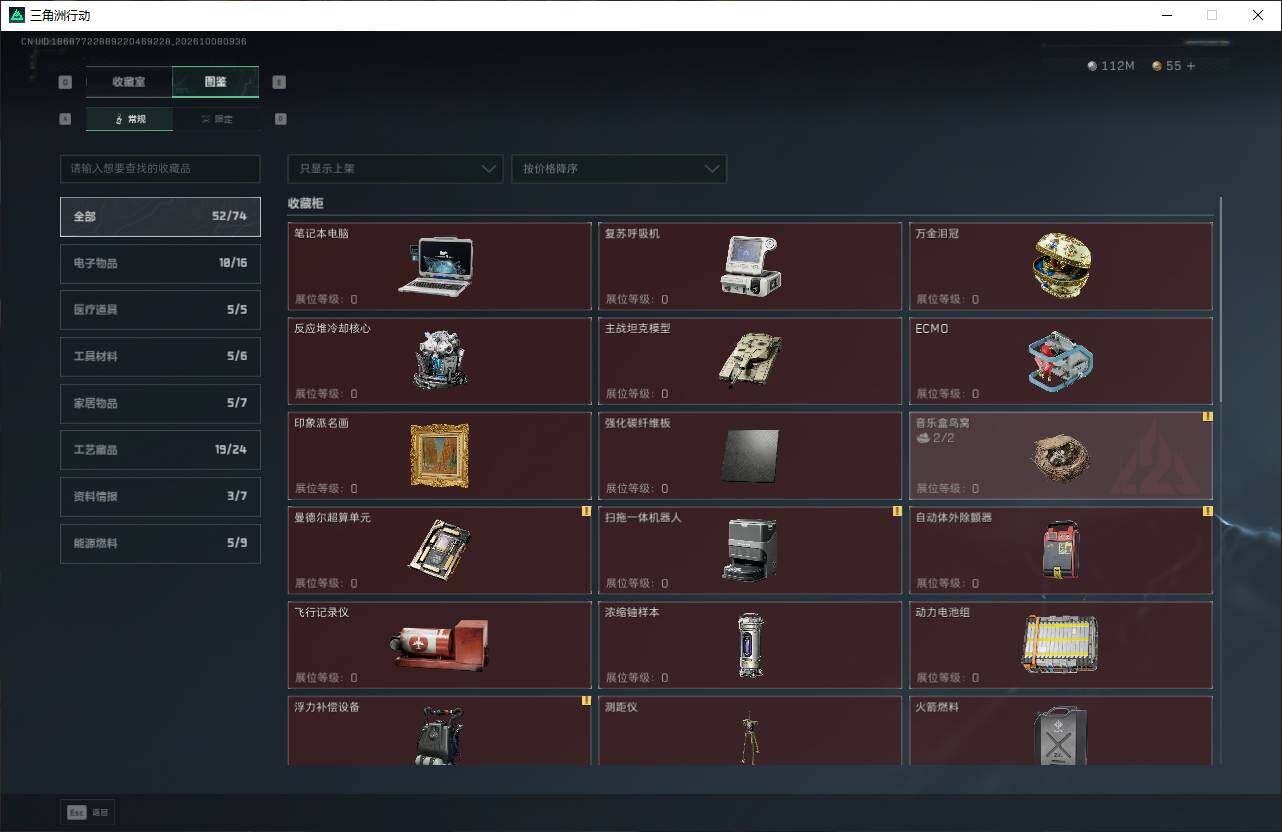
Task: Click the 扫拖一体机器人 robot vacuum image
Action: pyautogui.click(x=750, y=549)
